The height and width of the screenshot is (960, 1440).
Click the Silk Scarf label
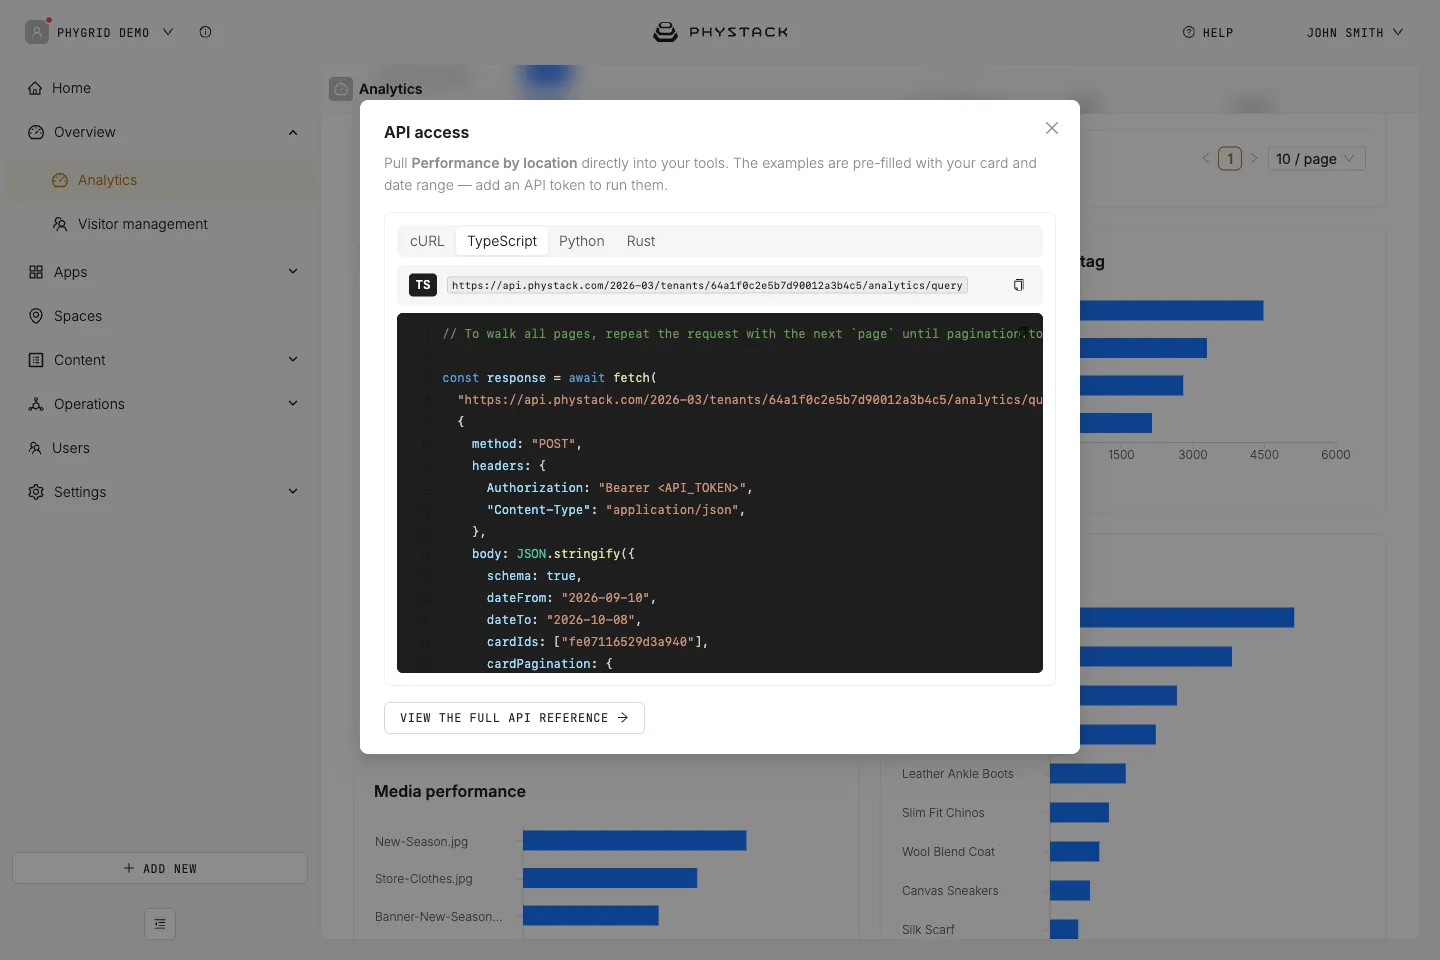pyautogui.click(x=928, y=930)
